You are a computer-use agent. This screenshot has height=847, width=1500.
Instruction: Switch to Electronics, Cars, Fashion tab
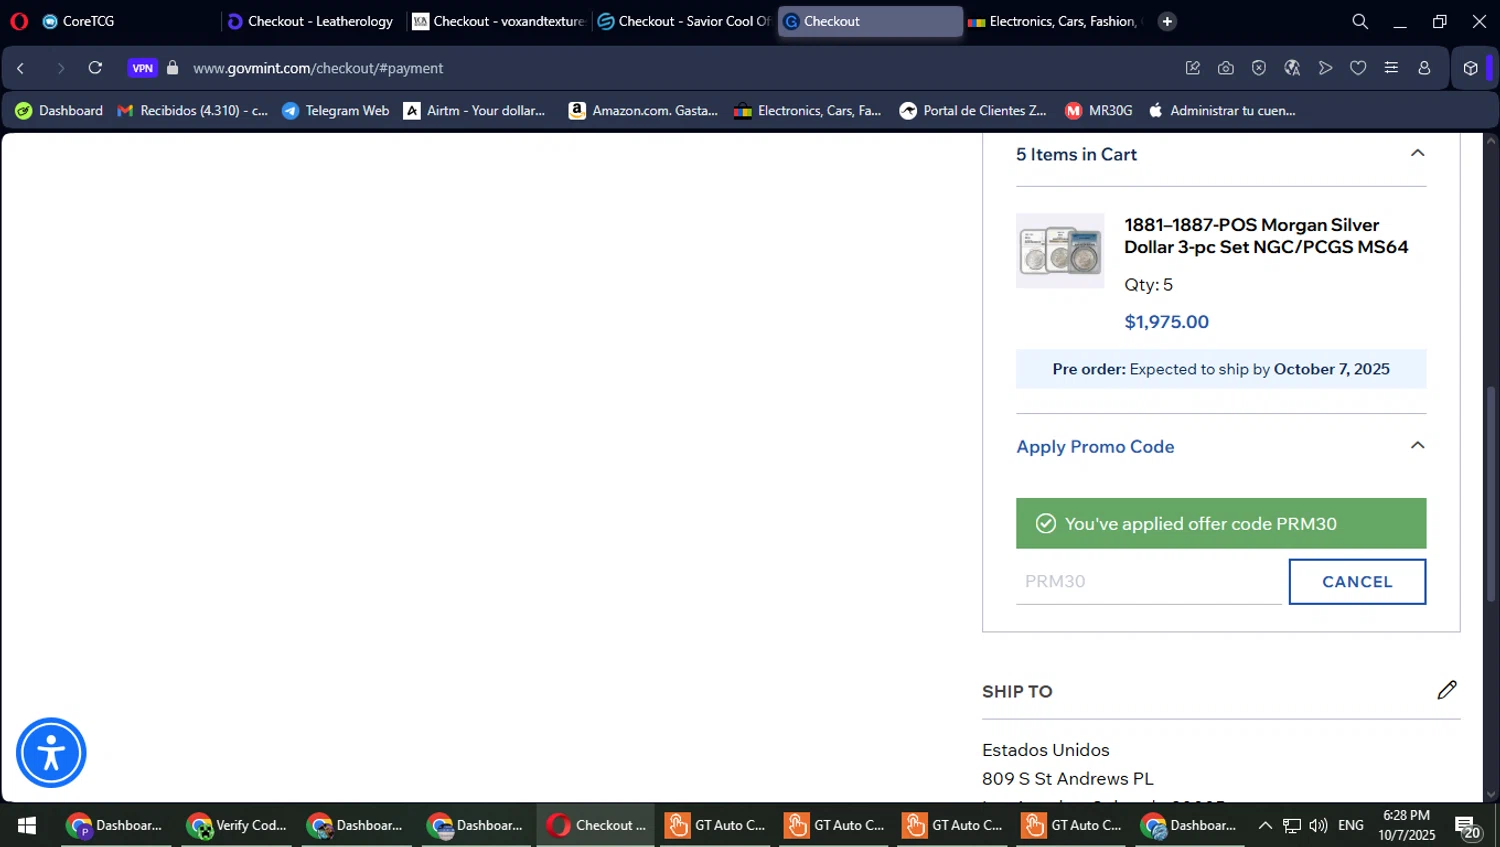1055,21
